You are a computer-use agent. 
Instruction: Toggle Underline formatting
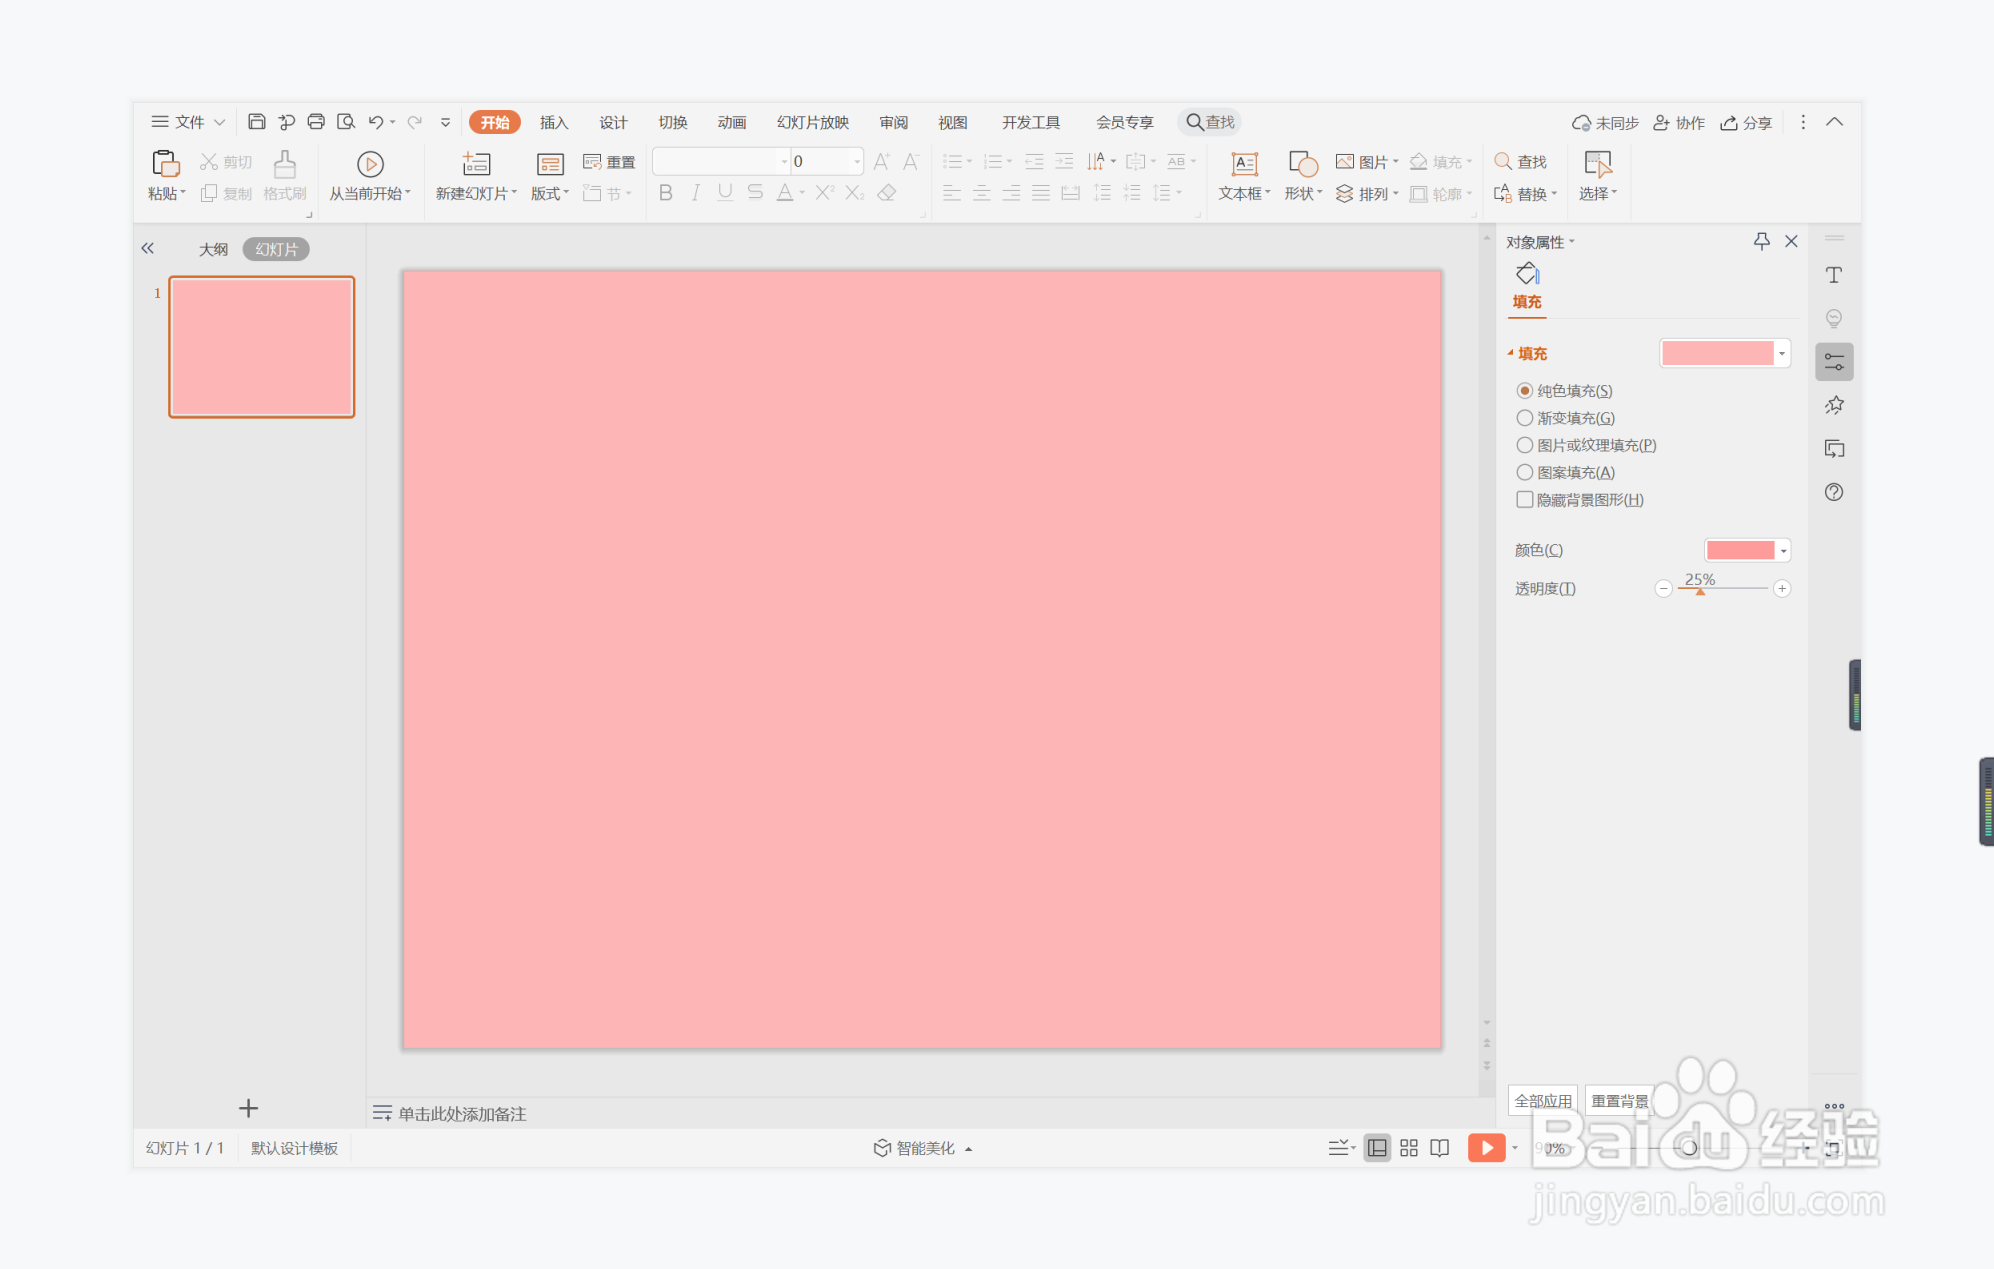point(725,193)
